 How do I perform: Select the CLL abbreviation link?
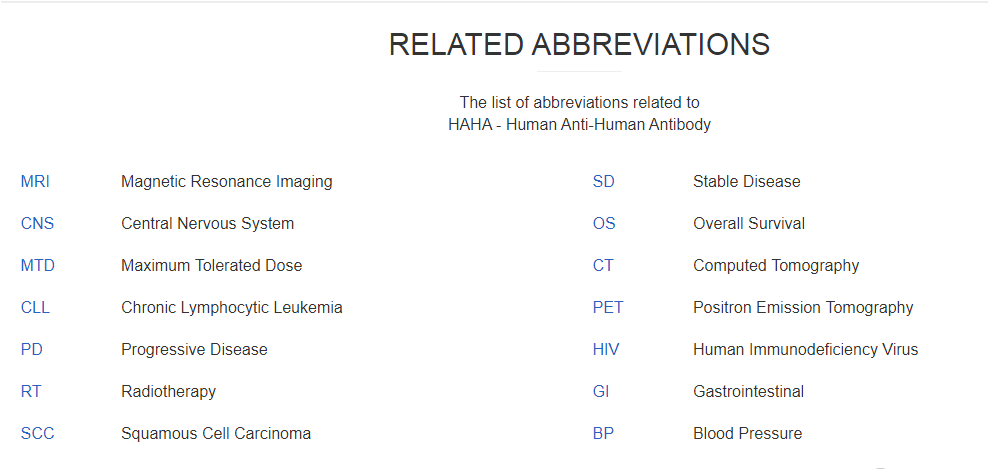click(35, 308)
